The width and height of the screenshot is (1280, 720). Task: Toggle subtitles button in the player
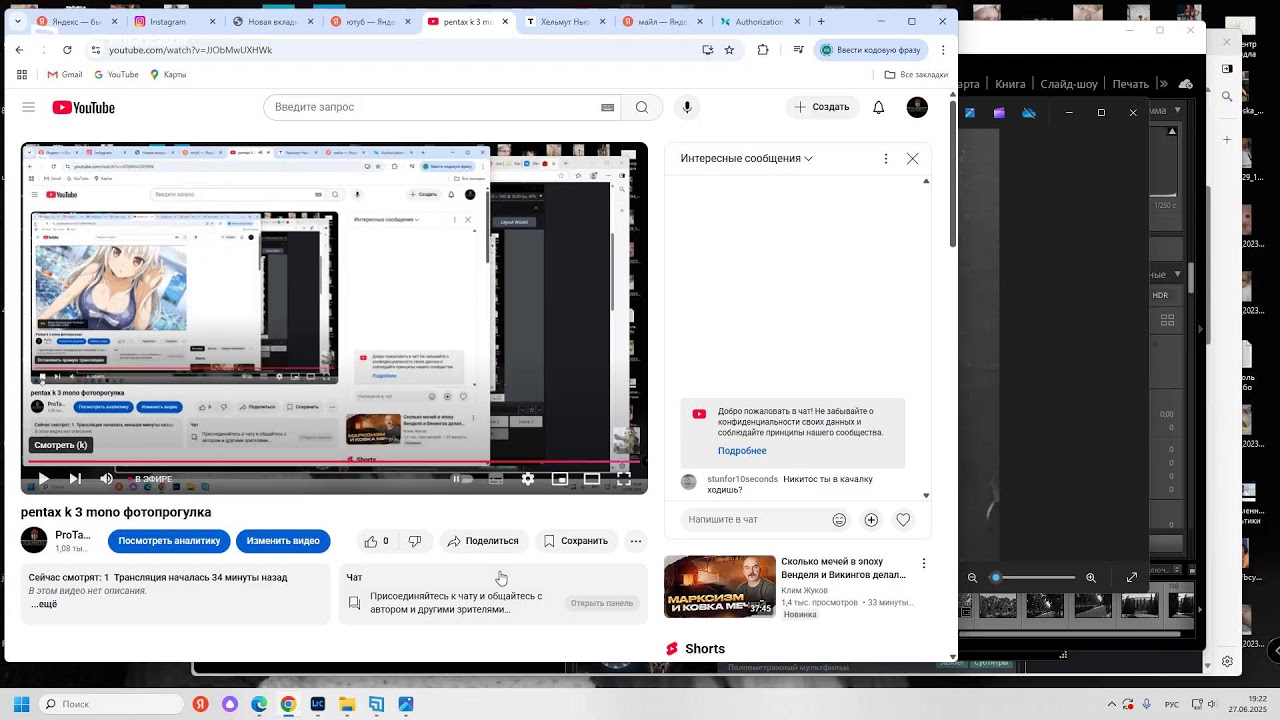[496, 479]
